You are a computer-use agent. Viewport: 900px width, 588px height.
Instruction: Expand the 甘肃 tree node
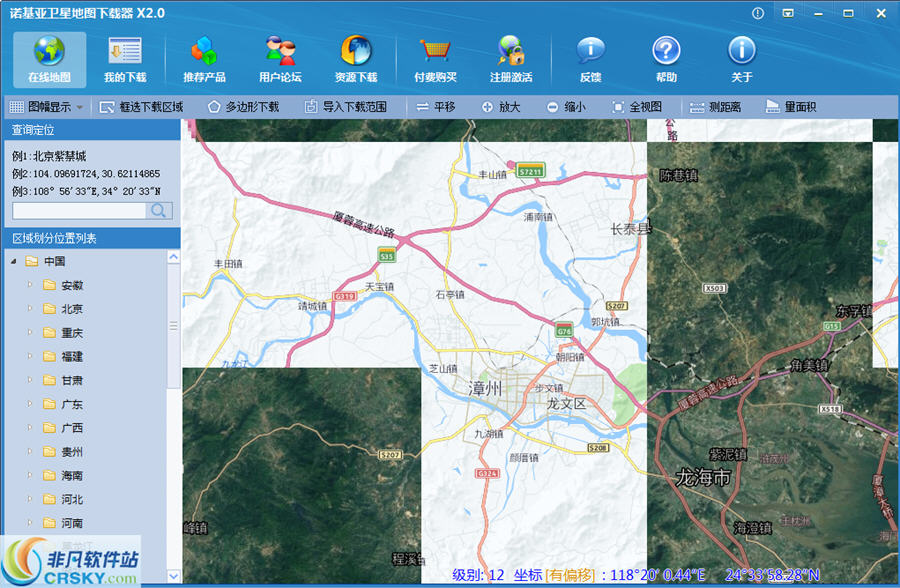(30, 380)
